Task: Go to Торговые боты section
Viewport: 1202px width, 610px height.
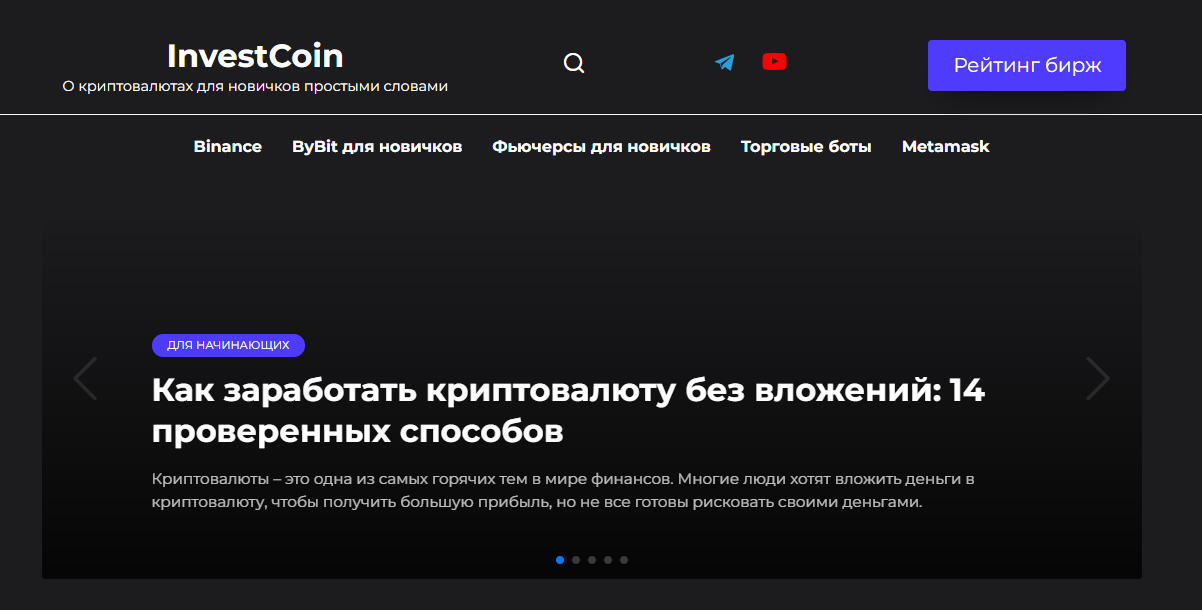Action: tap(806, 147)
